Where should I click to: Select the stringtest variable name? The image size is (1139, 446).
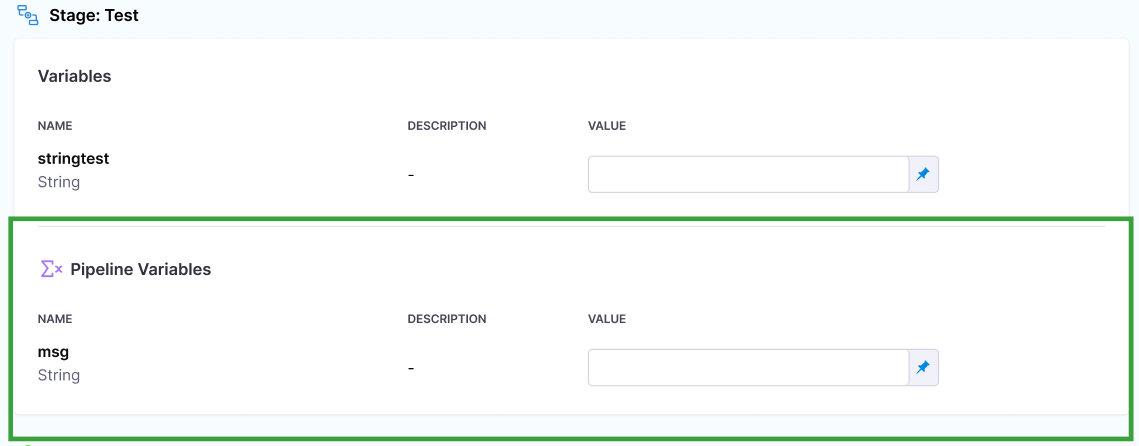coord(73,158)
